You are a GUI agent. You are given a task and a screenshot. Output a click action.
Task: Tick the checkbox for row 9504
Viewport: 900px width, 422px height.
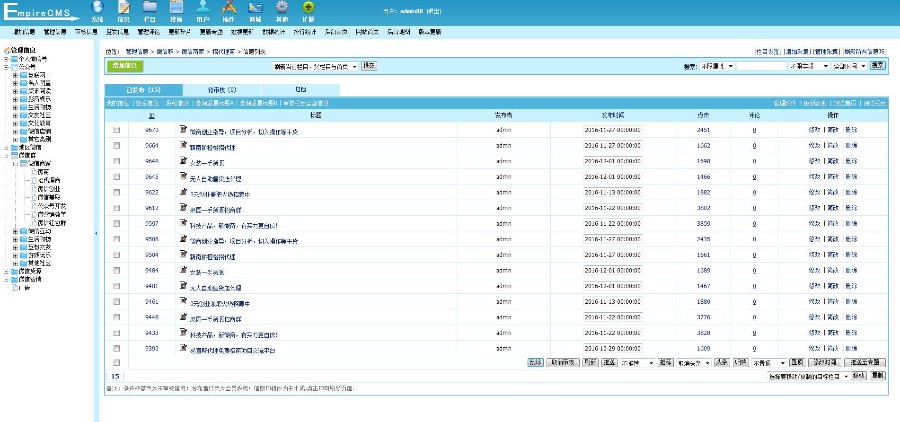click(117, 254)
